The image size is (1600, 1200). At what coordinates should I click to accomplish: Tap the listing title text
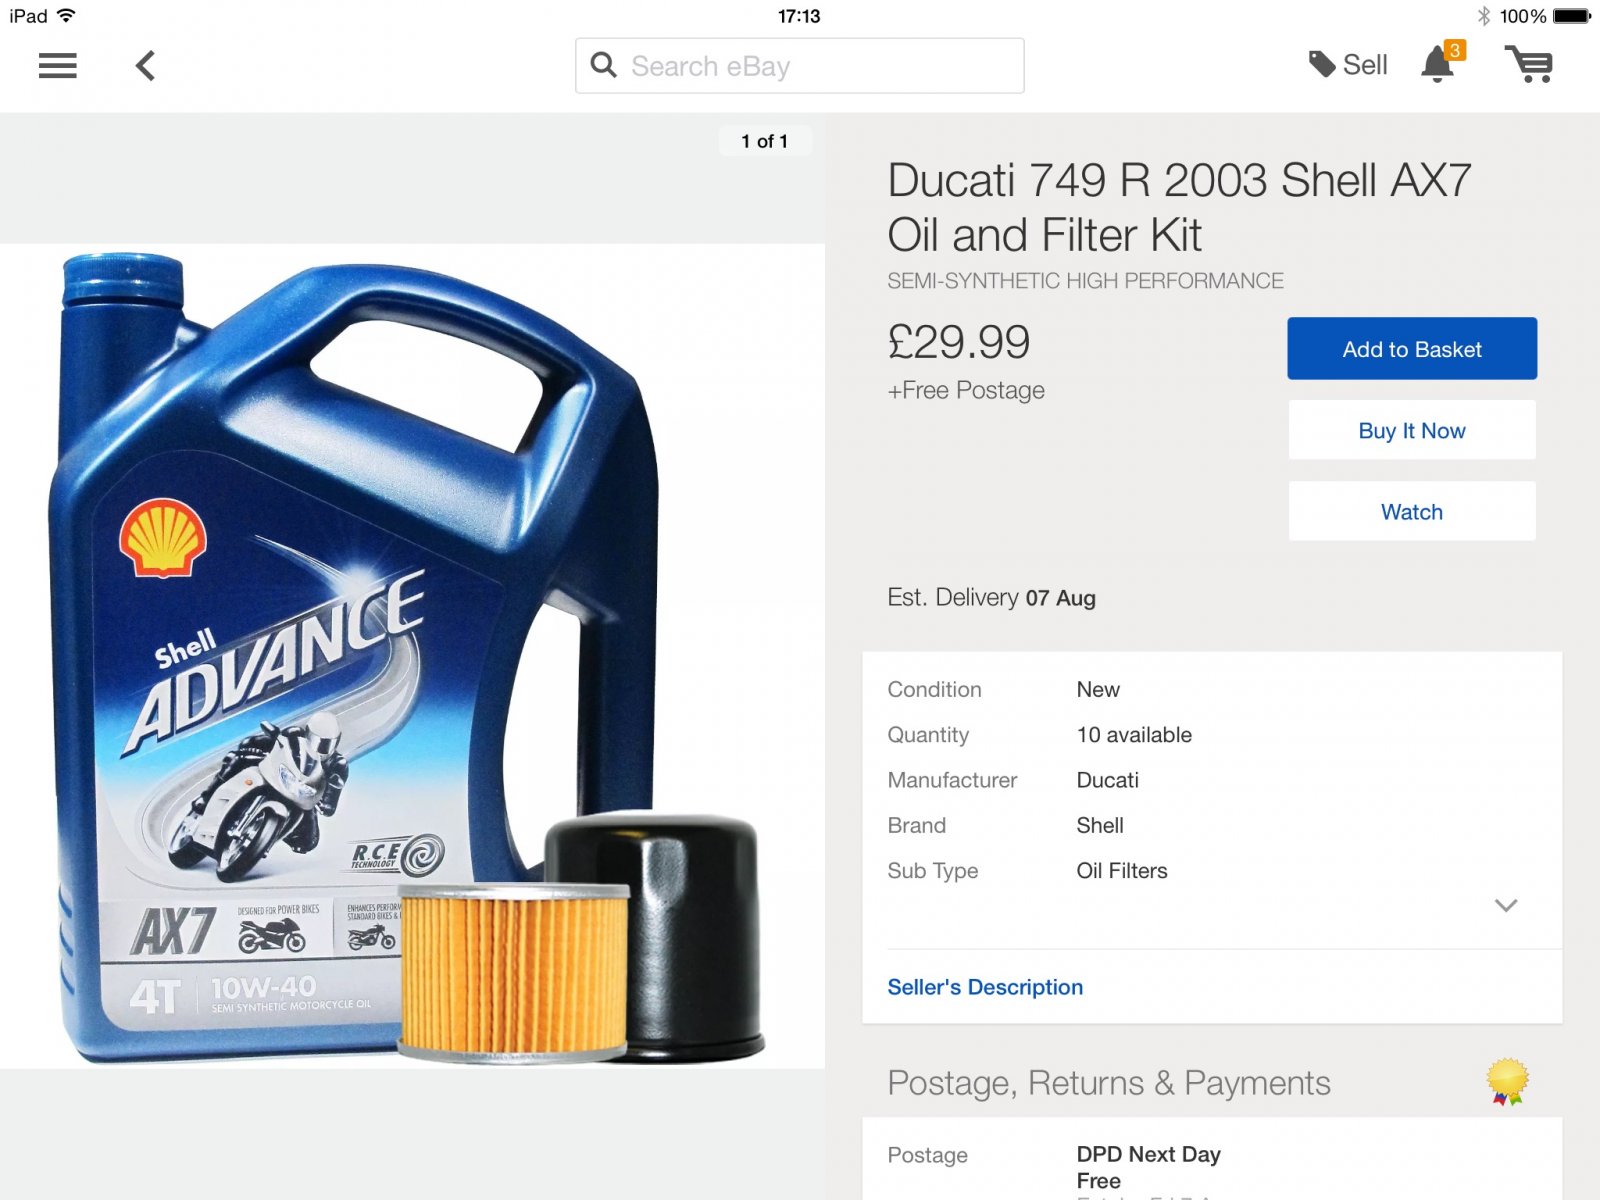point(1180,207)
